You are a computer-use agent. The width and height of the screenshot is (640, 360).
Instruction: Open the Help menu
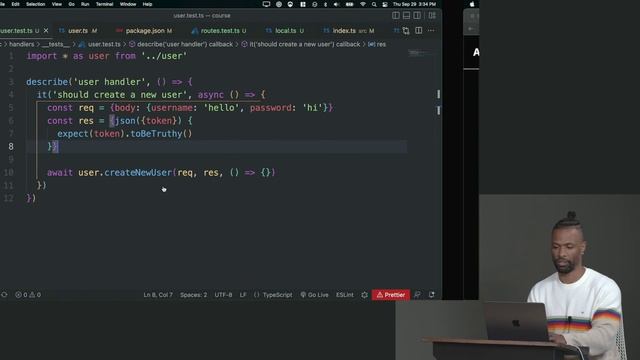[x=147, y=4]
